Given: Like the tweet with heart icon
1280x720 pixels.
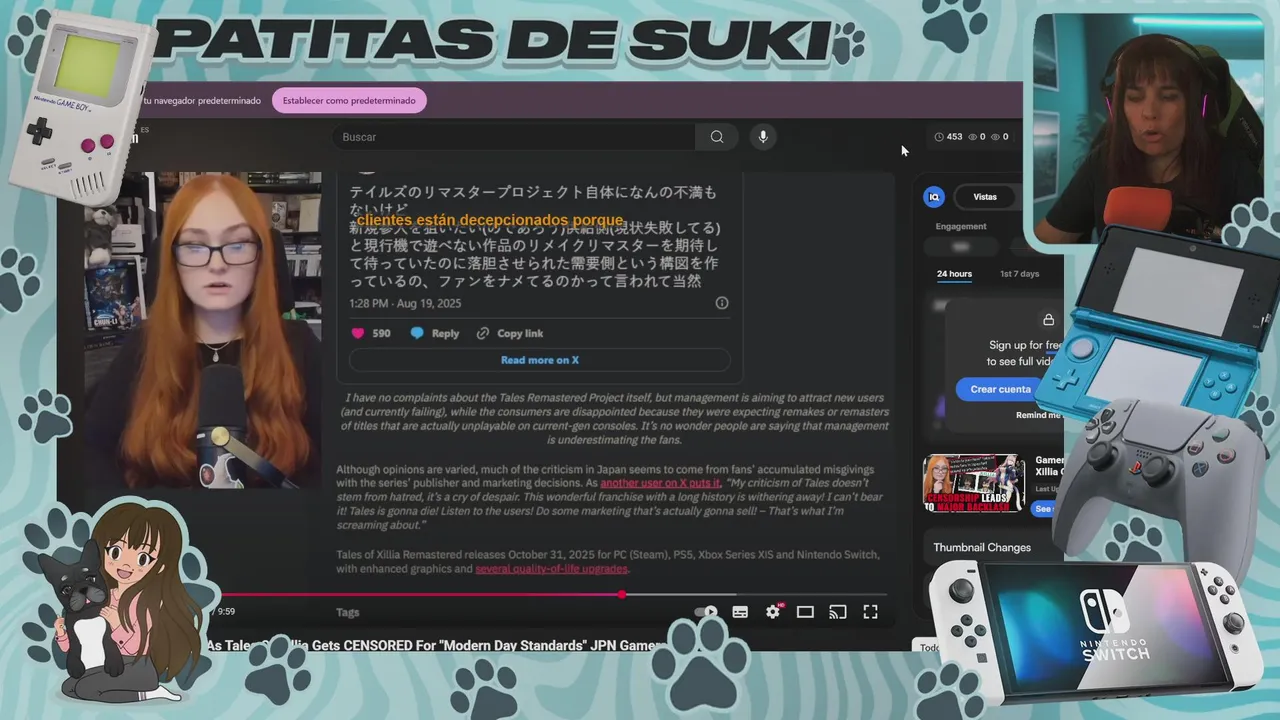Looking at the screenshot, I should [x=358, y=333].
